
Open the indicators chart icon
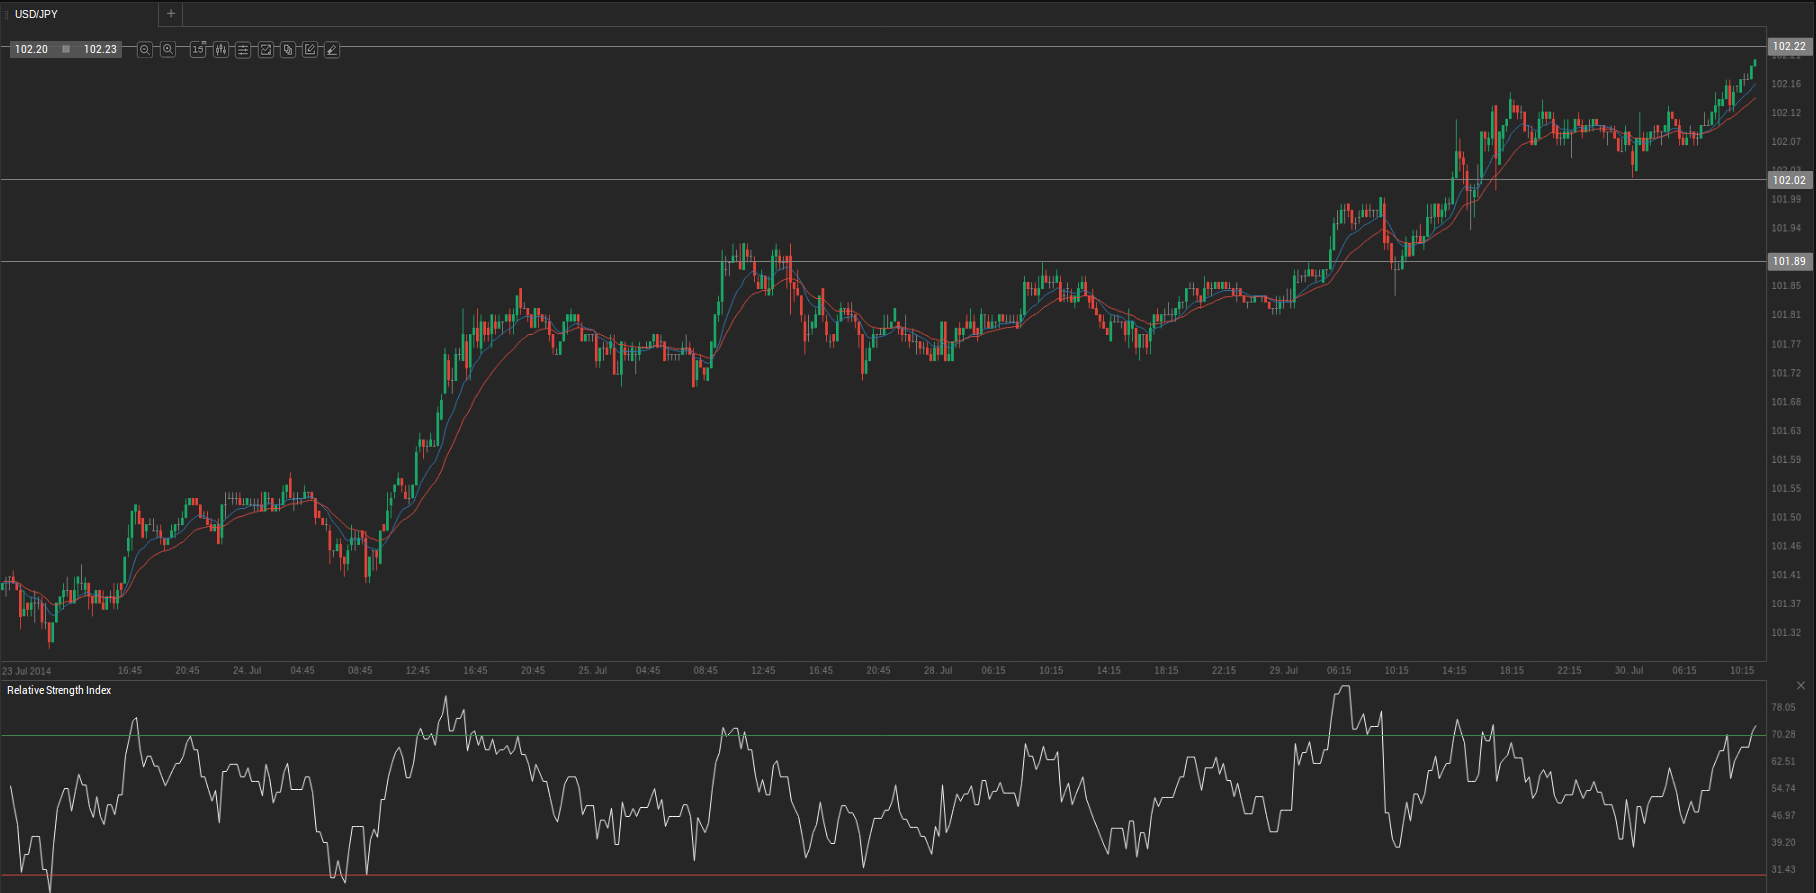266,49
